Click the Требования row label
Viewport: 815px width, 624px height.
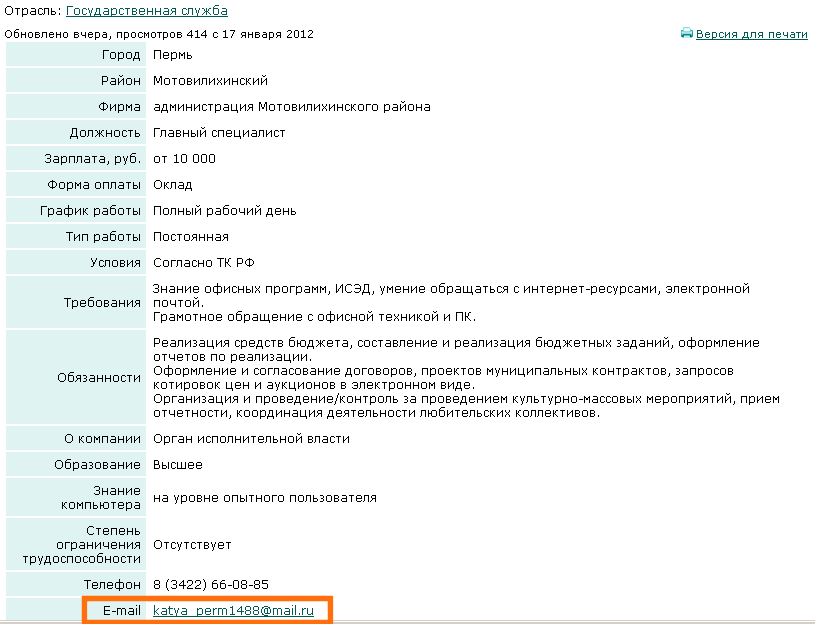click(x=101, y=303)
